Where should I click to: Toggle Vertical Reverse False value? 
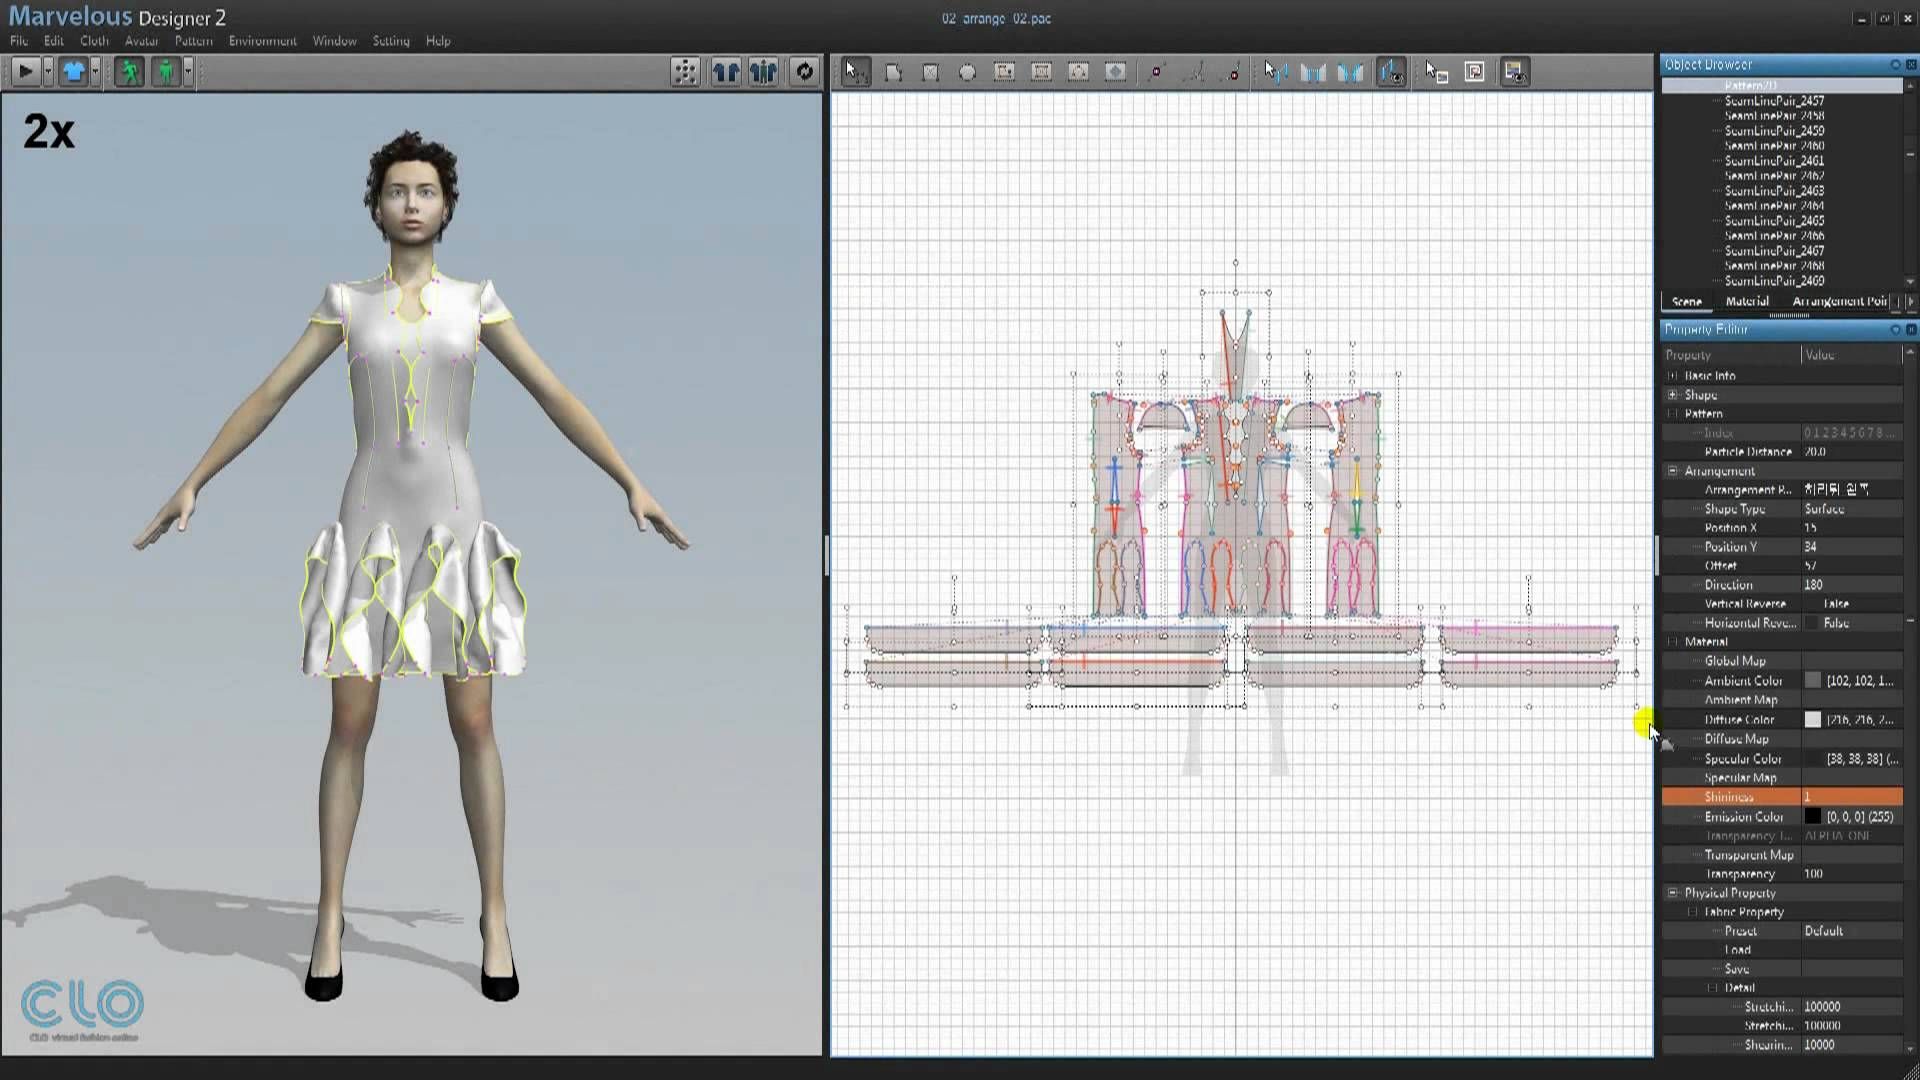[1836, 604]
